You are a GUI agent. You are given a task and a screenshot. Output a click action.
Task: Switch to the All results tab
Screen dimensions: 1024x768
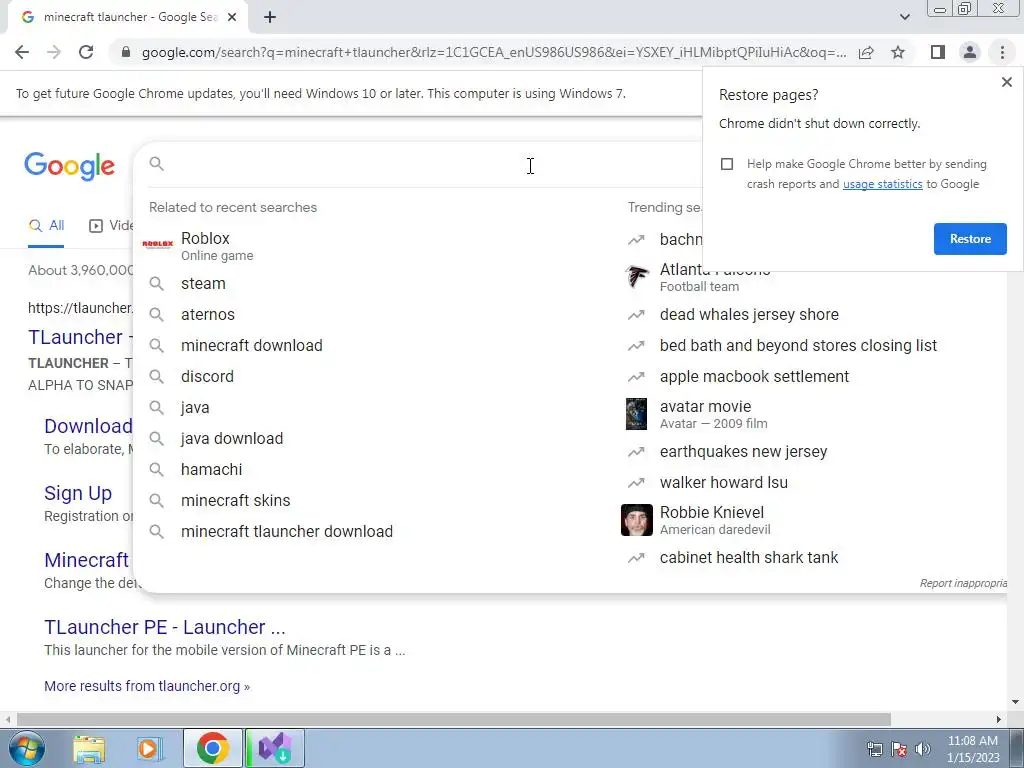point(46,226)
